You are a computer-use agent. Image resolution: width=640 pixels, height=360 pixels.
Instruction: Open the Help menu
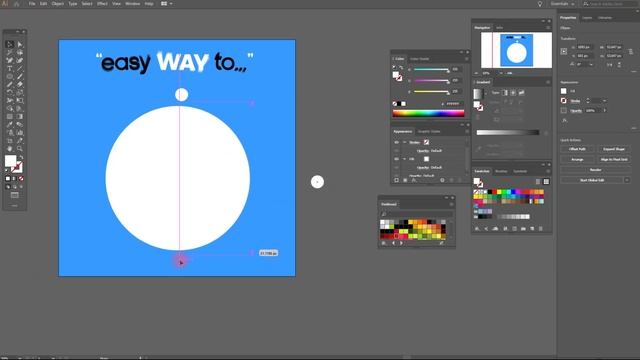click(149, 4)
